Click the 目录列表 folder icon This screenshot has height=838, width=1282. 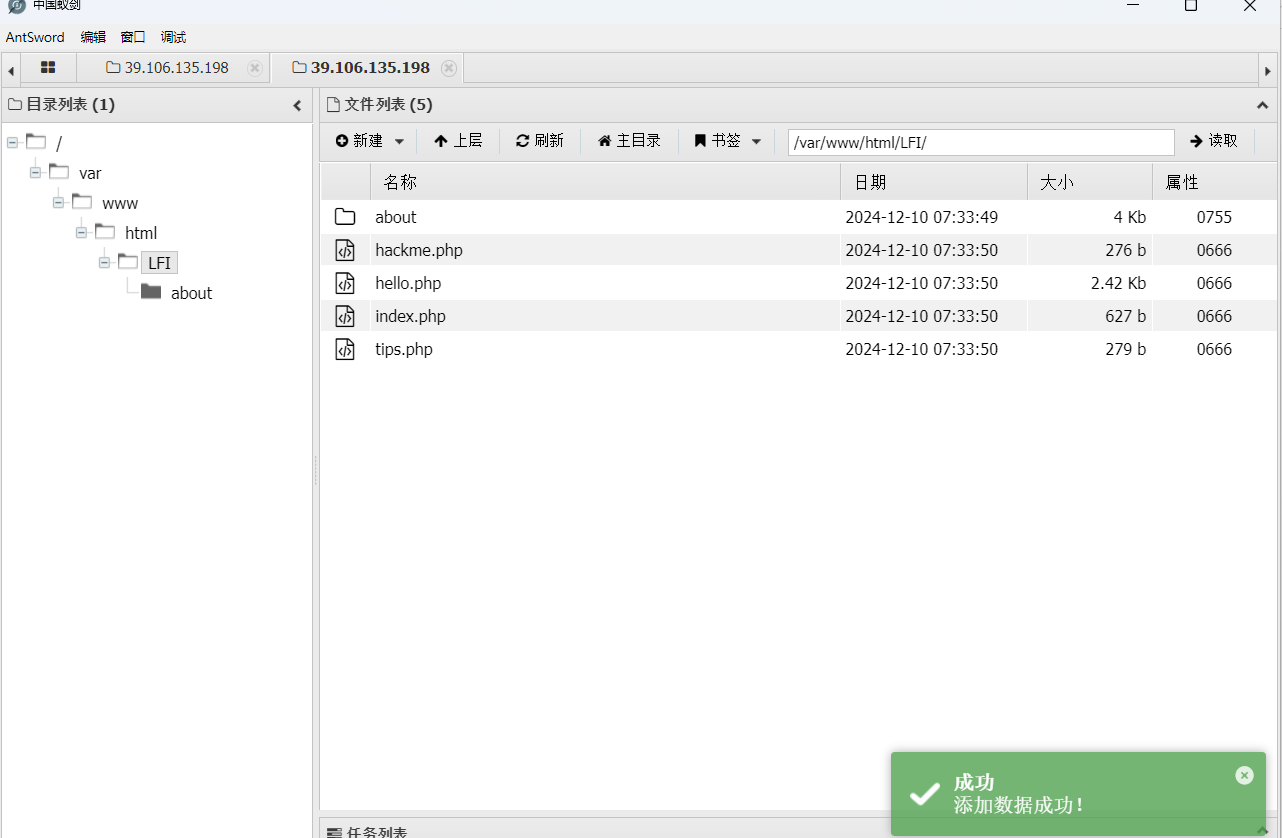[15, 105]
